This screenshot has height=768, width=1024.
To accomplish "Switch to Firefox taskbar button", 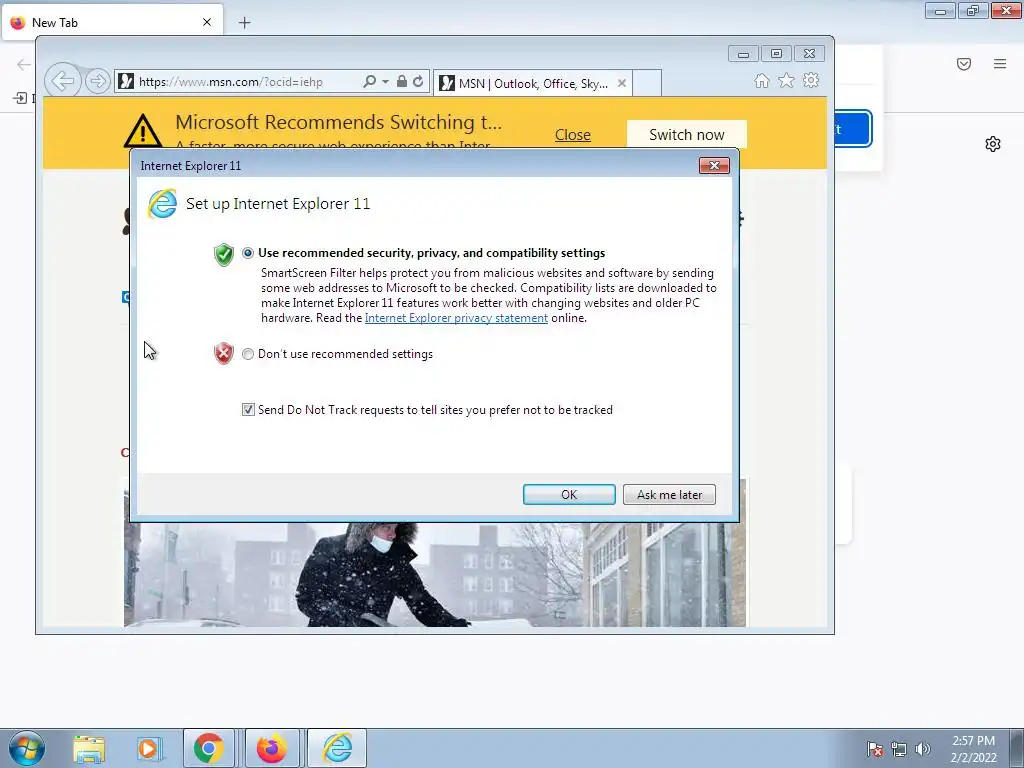I will (272, 748).
